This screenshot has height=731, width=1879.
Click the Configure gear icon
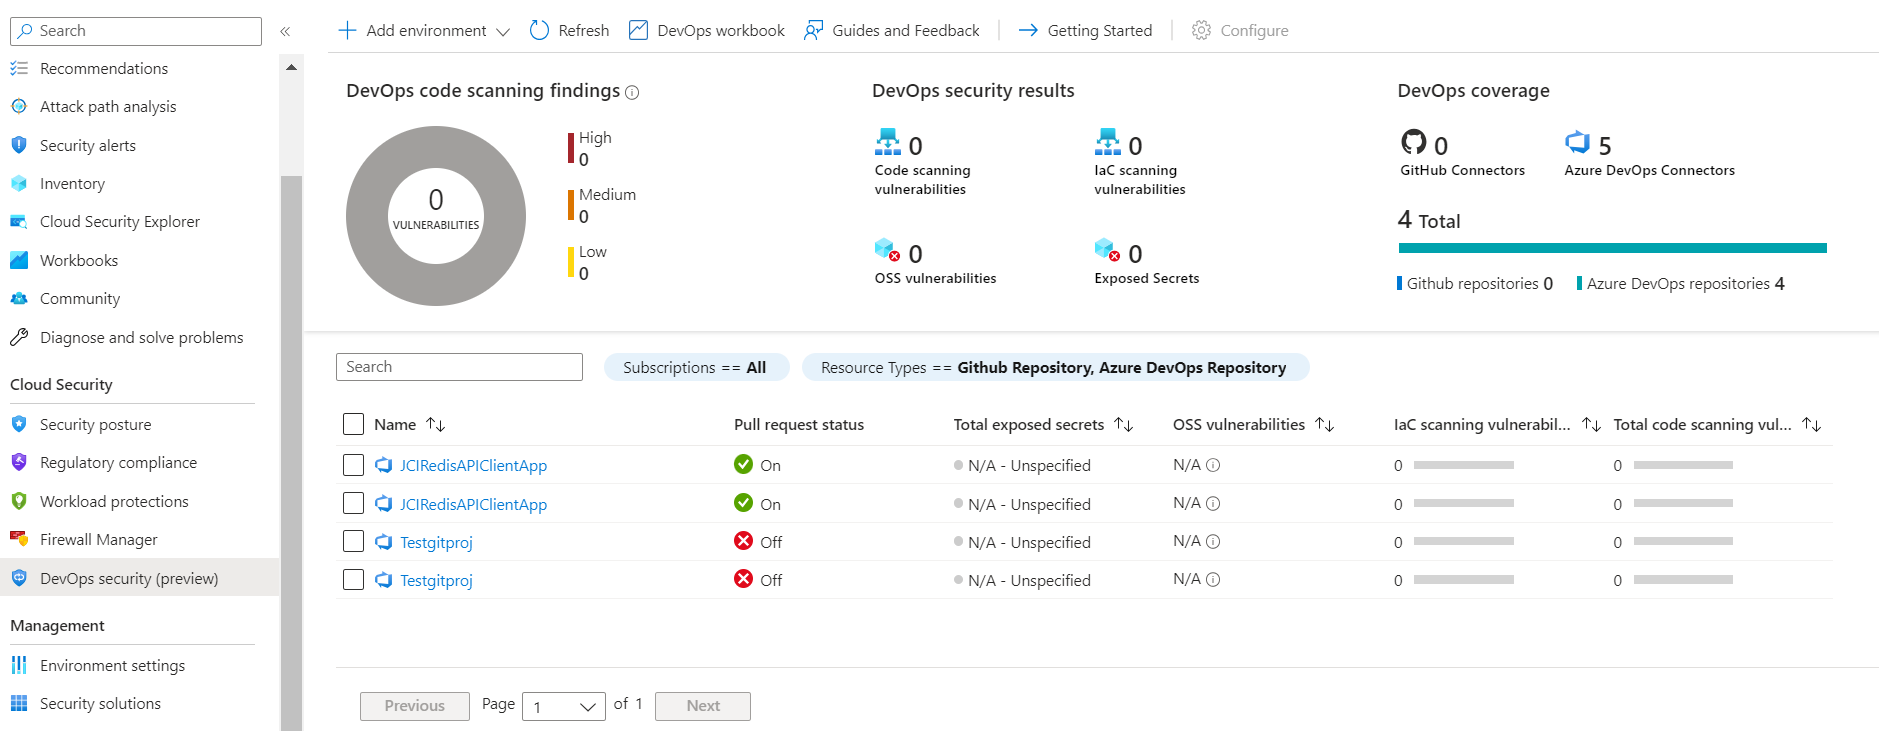(1201, 30)
